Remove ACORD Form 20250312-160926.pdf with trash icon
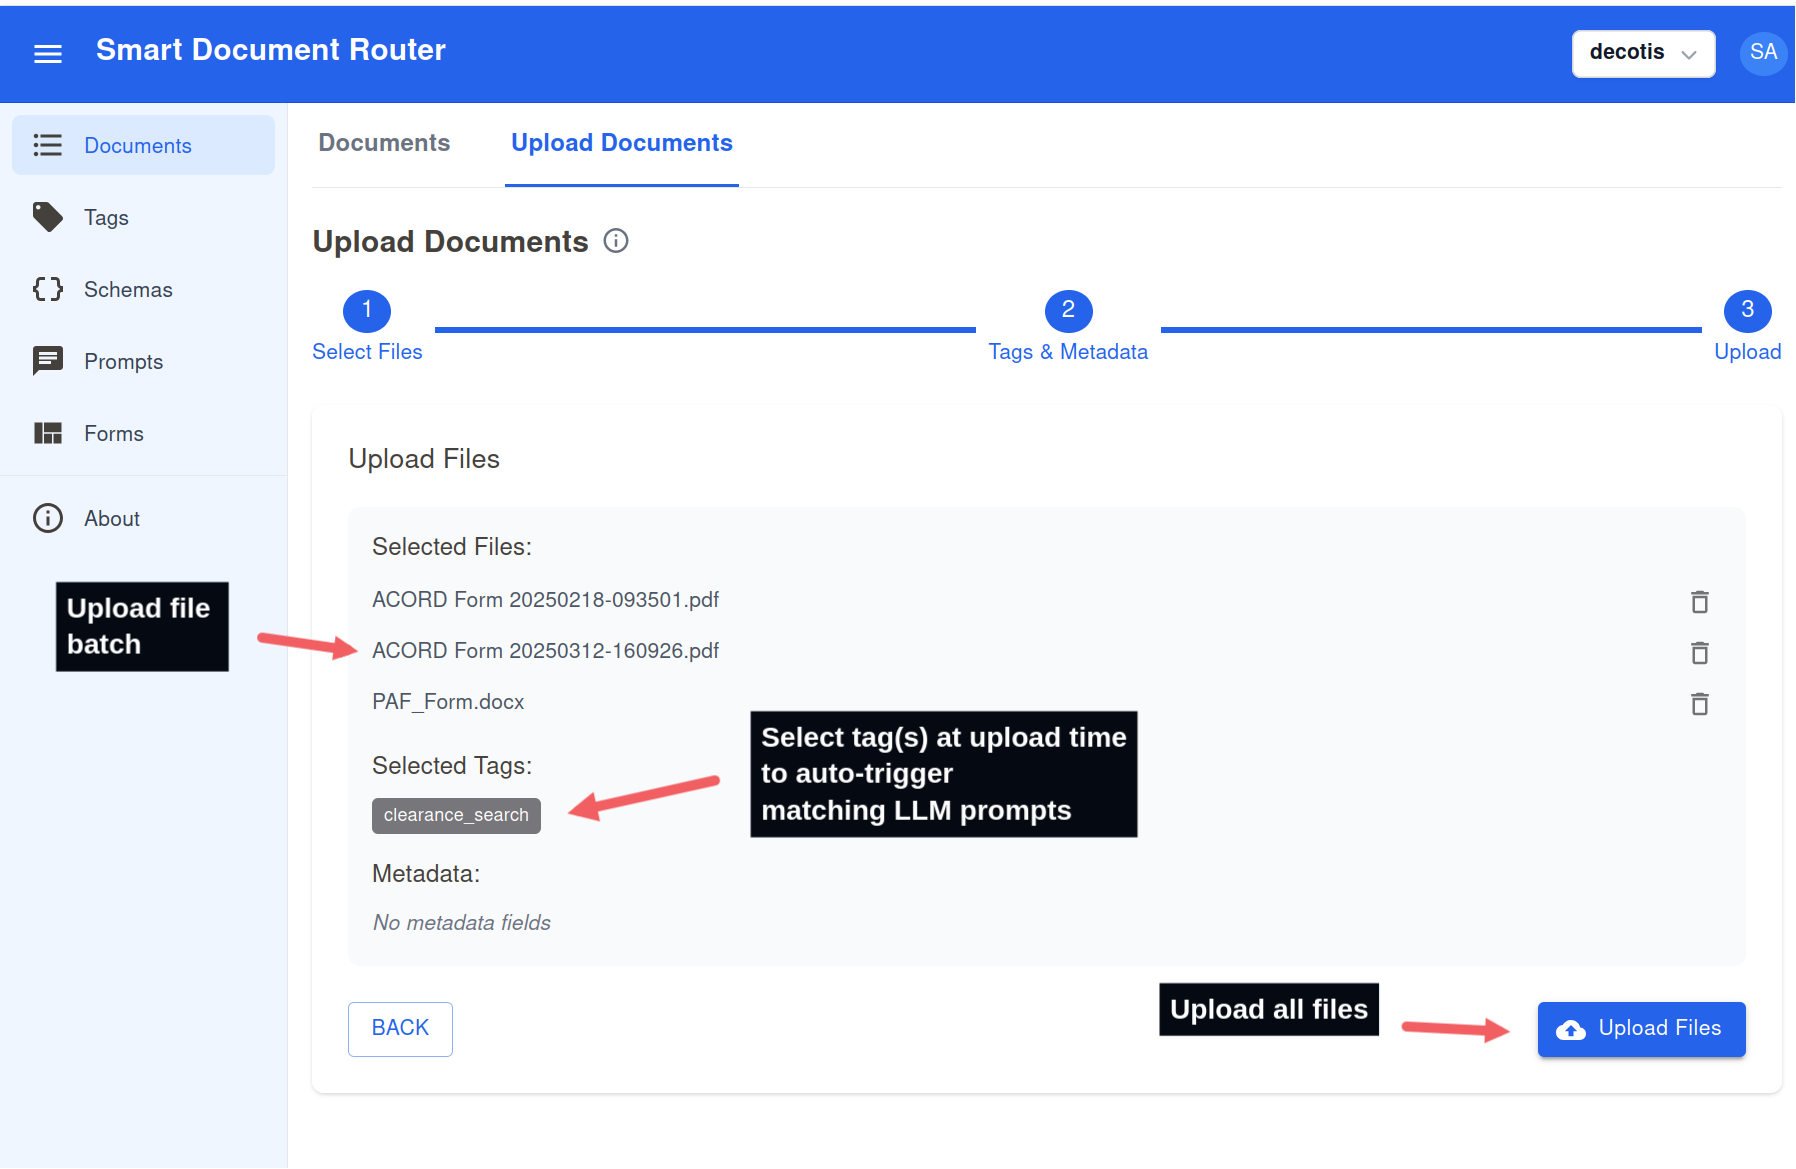Screen dimensions: 1796x1169 pos(1699,653)
